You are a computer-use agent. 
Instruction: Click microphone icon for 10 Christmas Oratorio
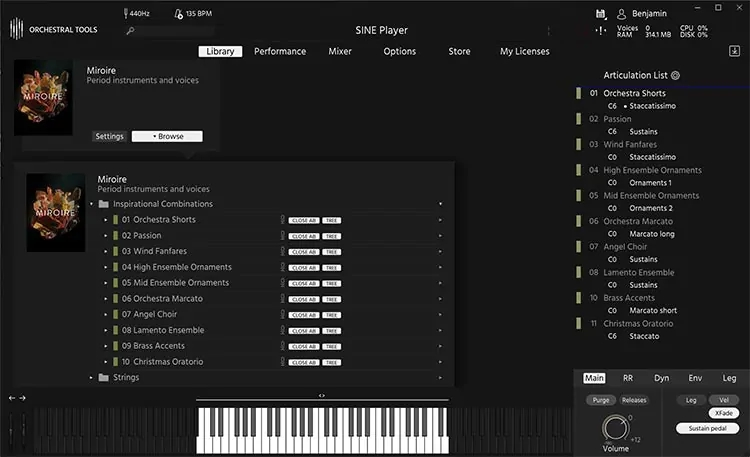[283, 362]
